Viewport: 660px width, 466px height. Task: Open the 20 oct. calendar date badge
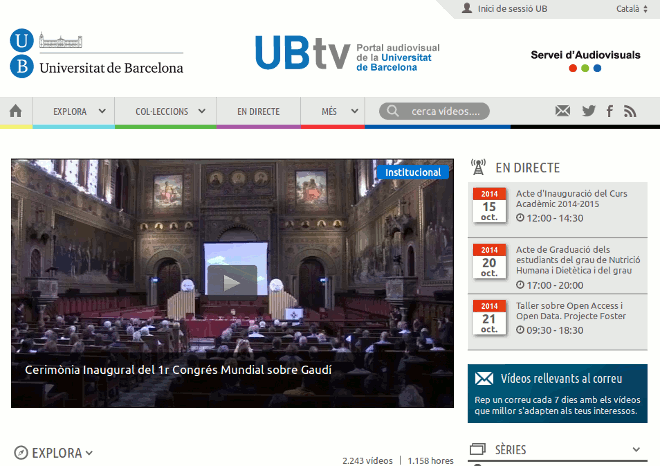click(x=489, y=261)
